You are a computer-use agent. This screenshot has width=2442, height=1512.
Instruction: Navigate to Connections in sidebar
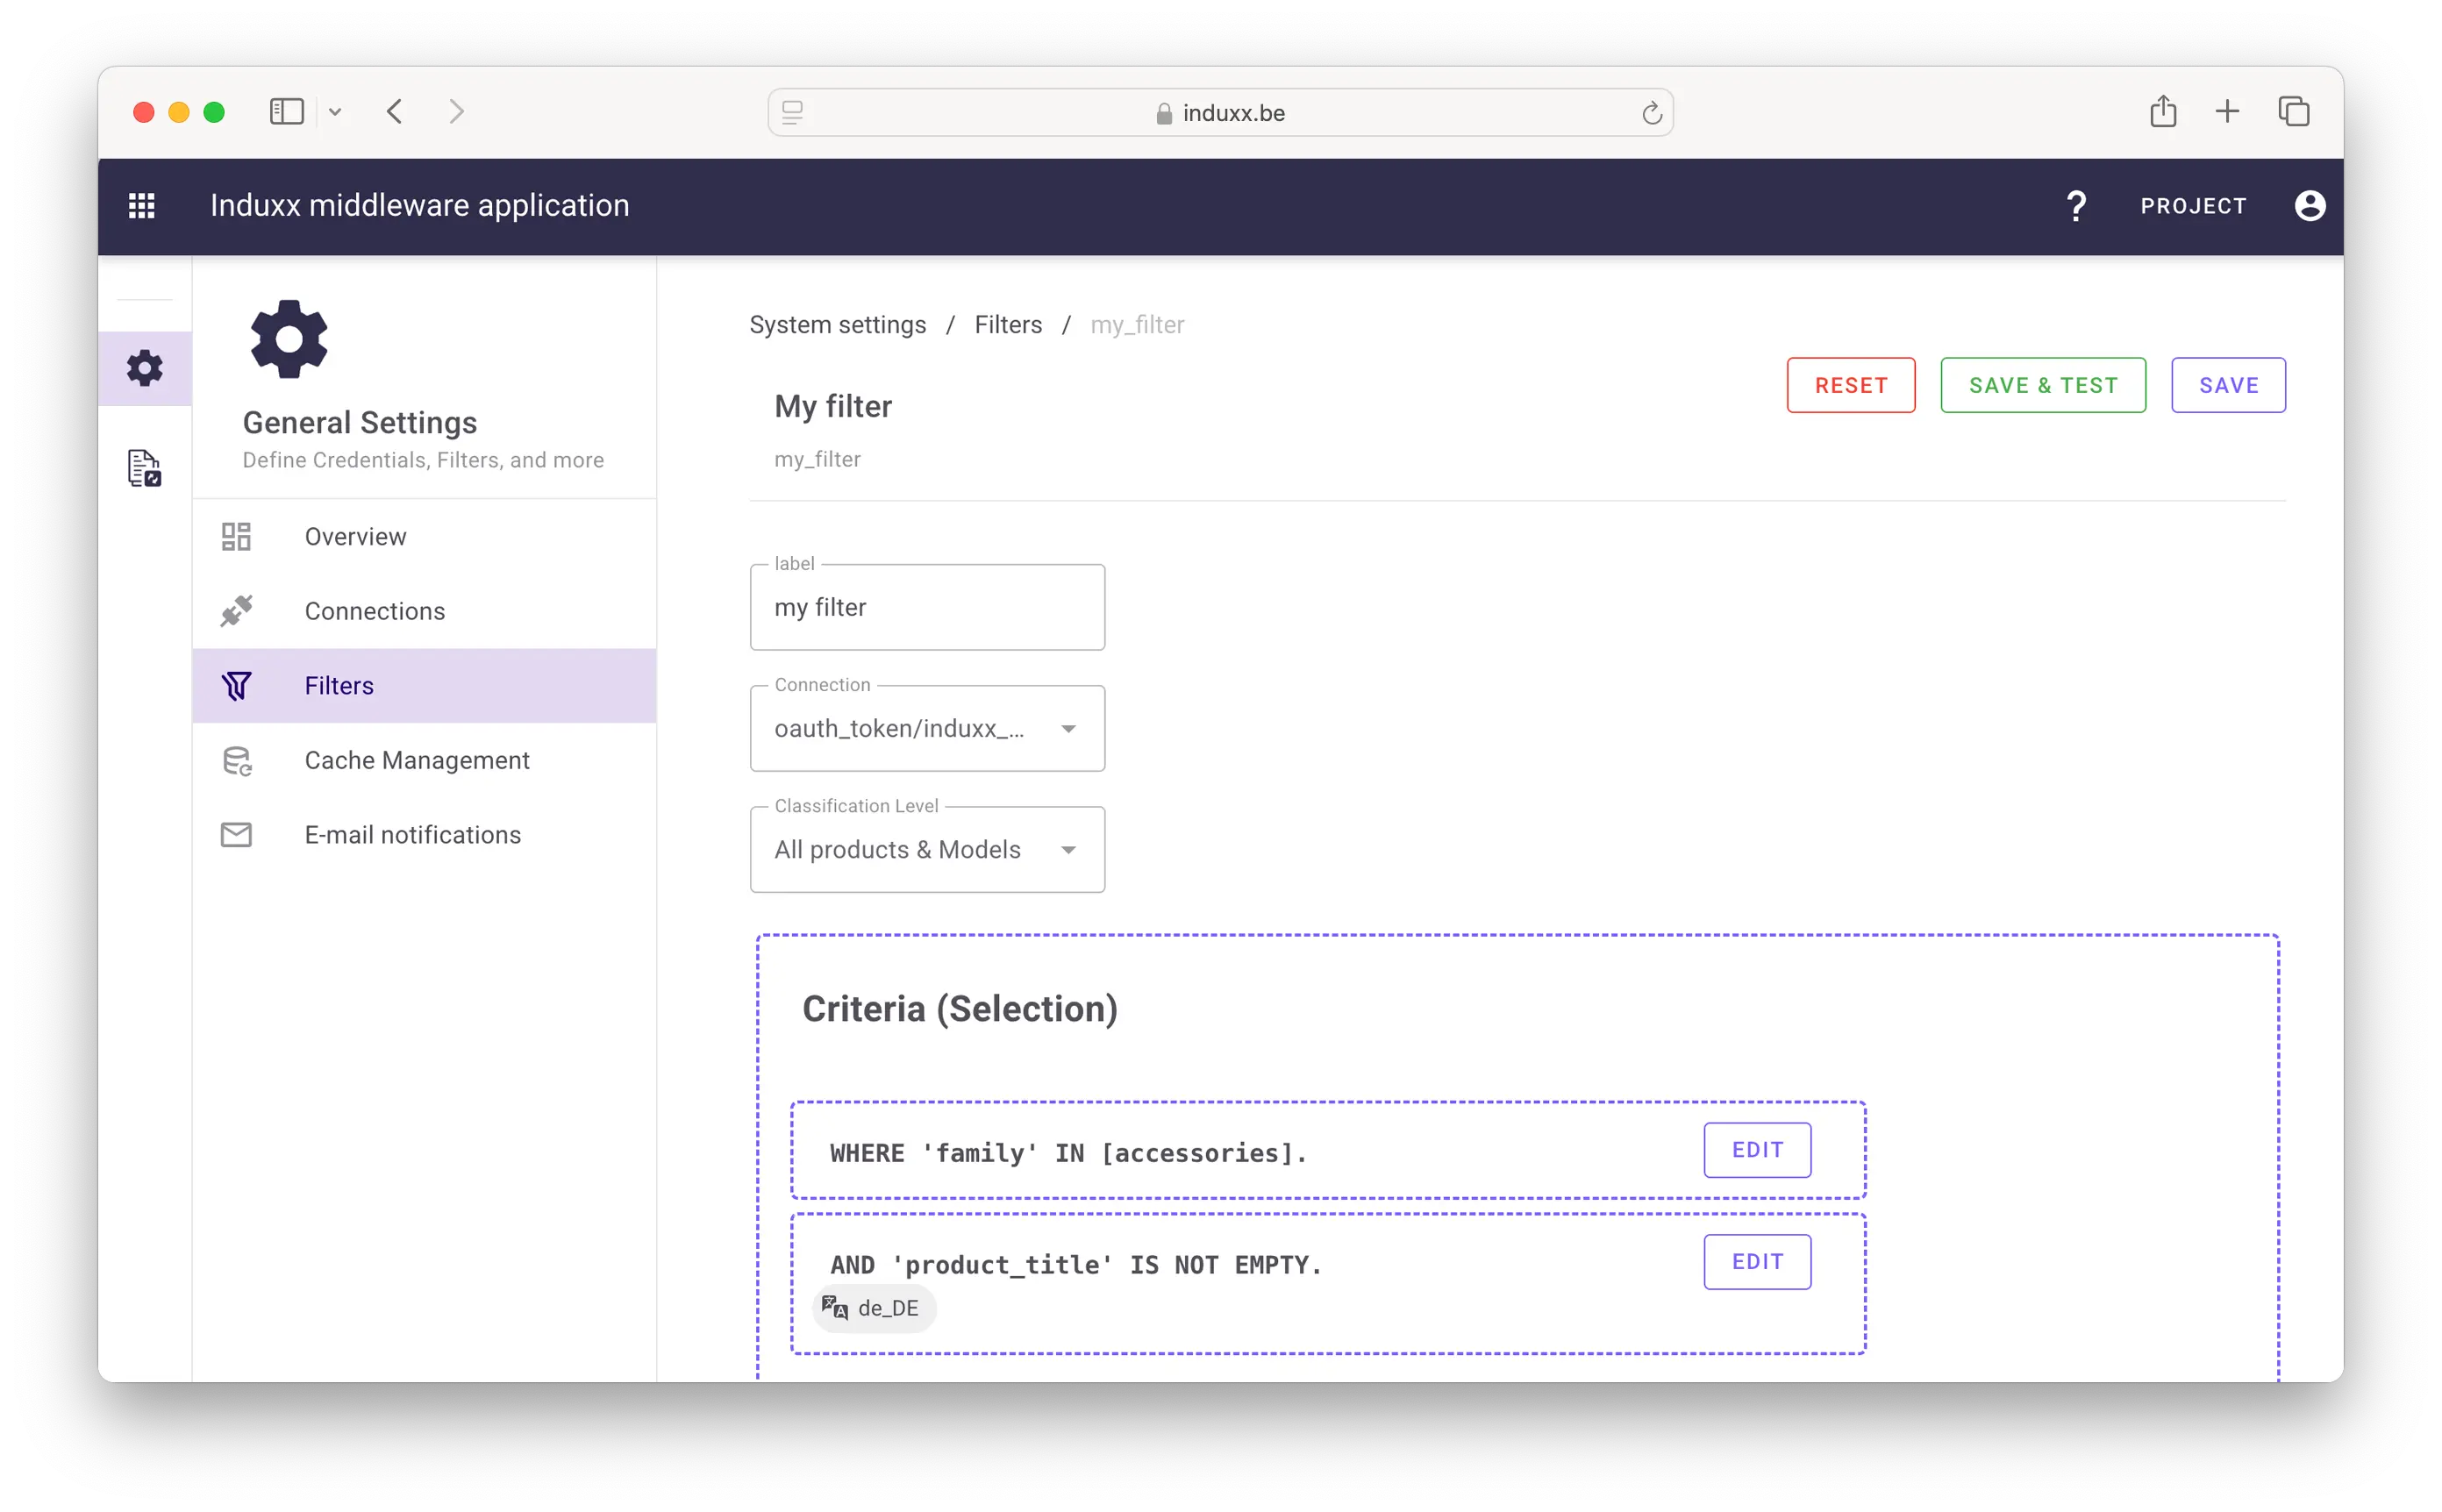pos(375,611)
